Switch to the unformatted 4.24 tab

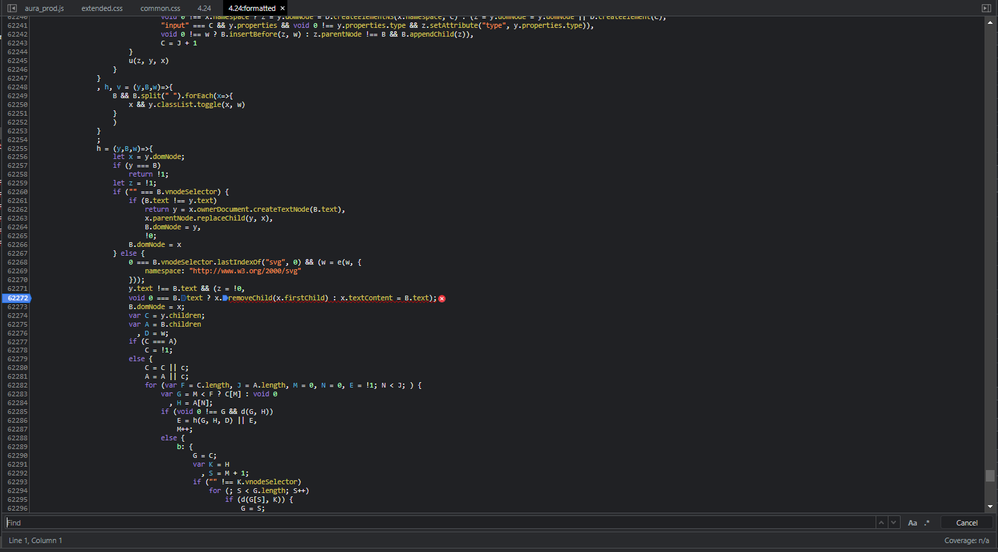click(204, 8)
